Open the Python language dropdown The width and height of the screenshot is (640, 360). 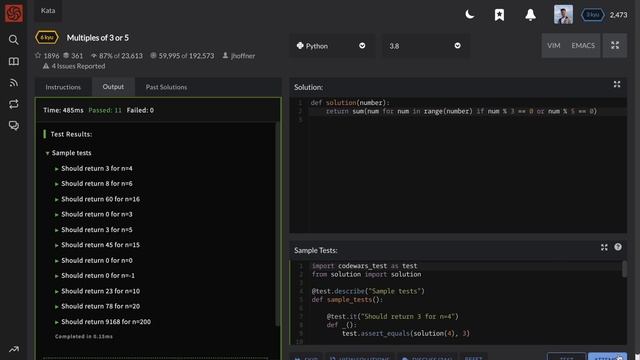coord(331,46)
